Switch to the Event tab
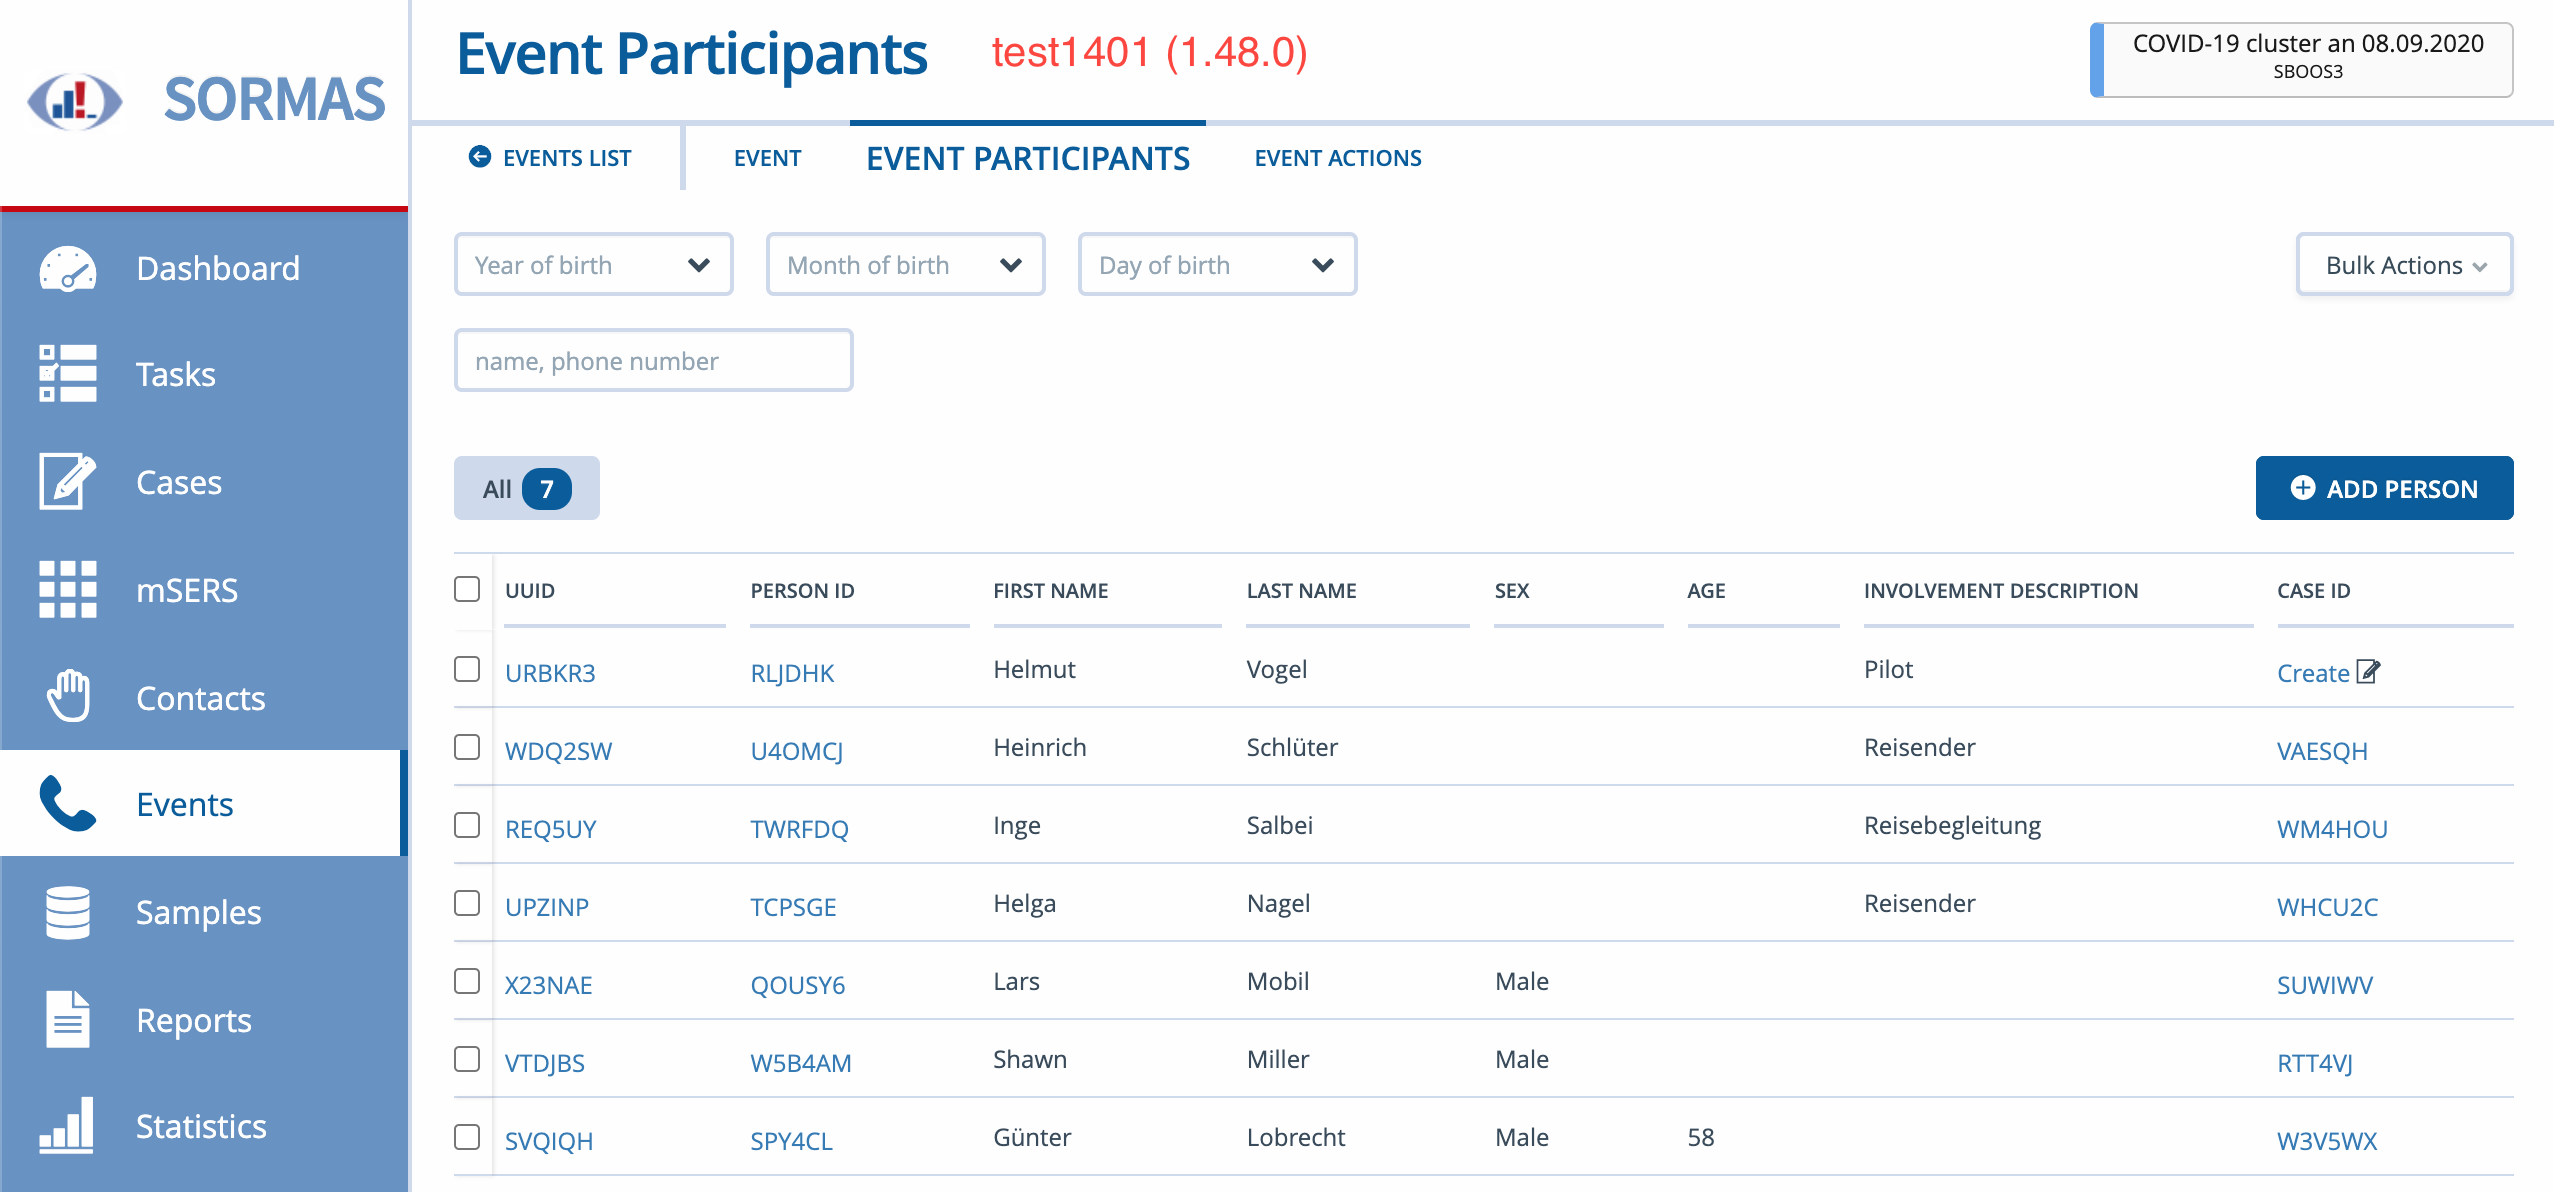This screenshot has width=2554, height=1192. (x=767, y=158)
